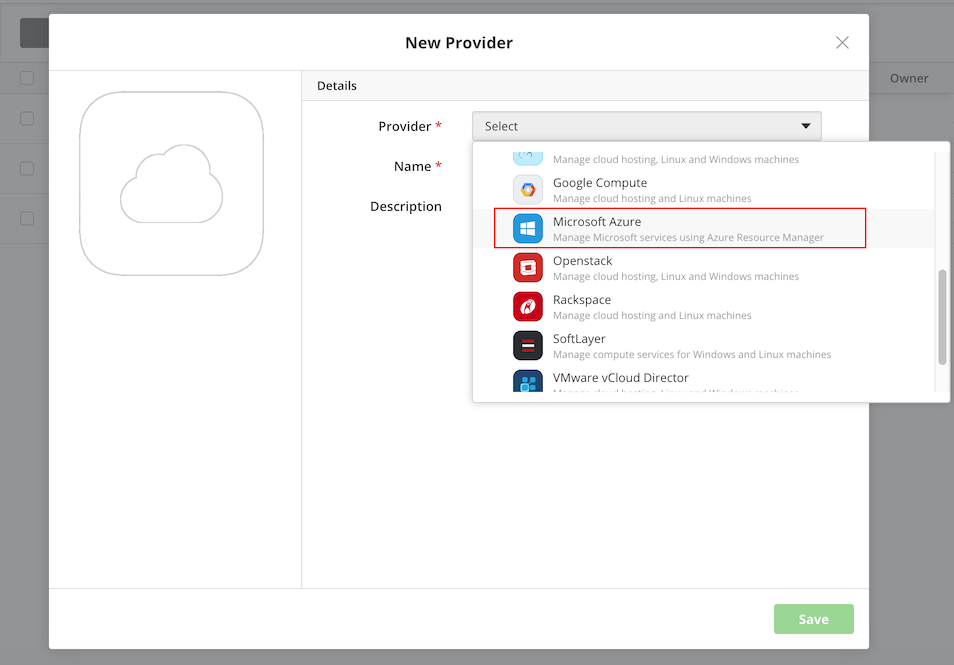Click the Owner column header

click(909, 78)
